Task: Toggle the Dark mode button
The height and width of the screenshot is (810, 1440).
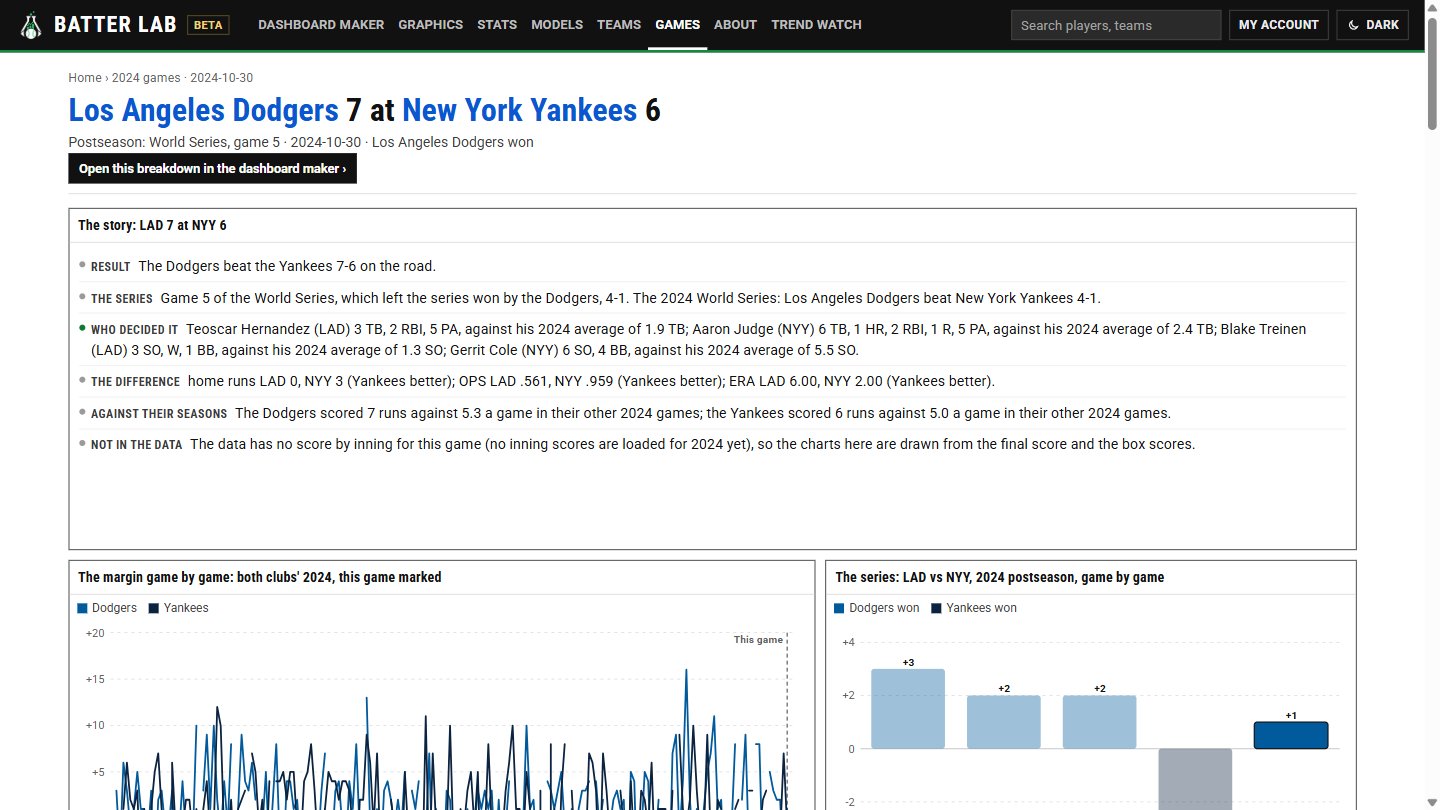Action: [1372, 25]
